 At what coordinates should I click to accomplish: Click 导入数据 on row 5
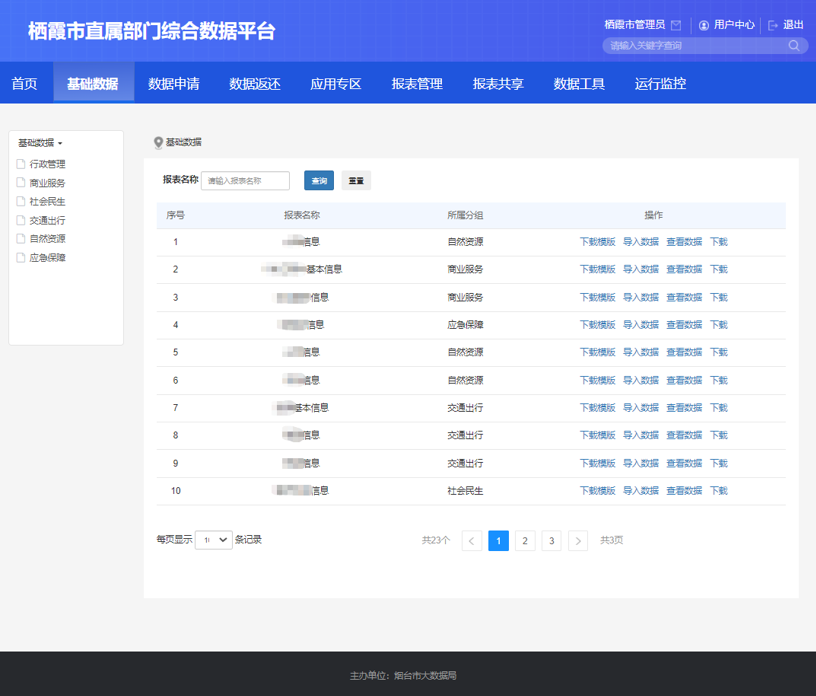tap(640, 352)
